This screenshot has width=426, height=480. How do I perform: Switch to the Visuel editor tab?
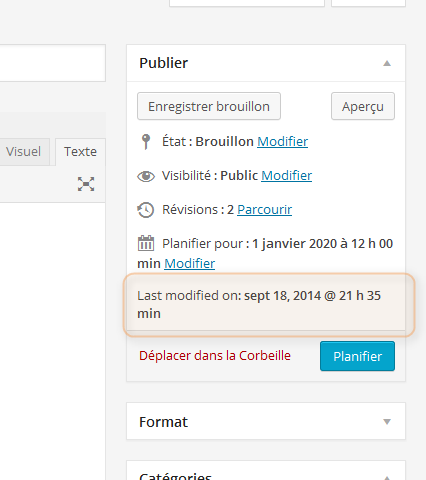coord(23,152)
